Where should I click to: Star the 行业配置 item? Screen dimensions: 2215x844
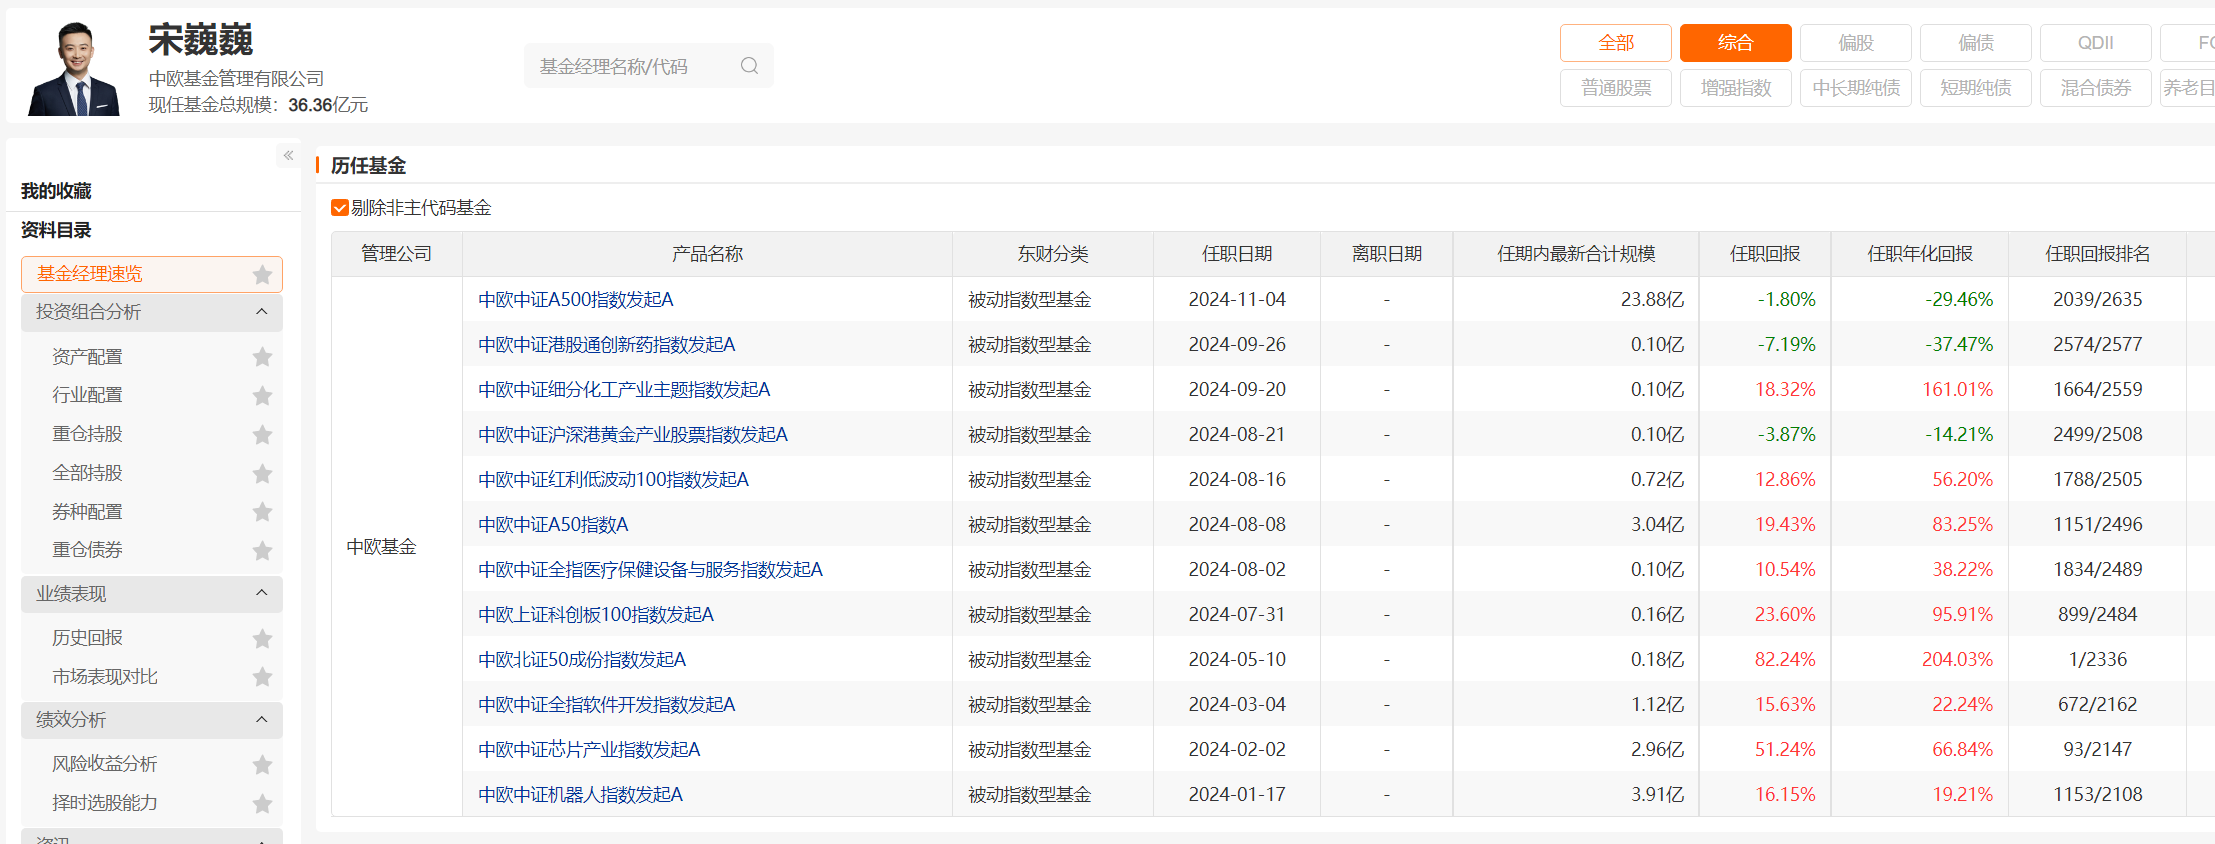(x=262, y=396)
